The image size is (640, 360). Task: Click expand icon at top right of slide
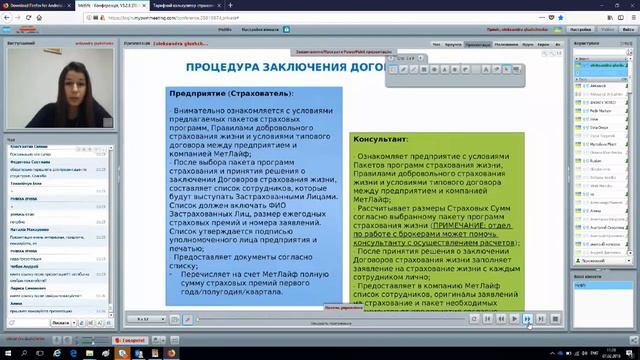559,53
